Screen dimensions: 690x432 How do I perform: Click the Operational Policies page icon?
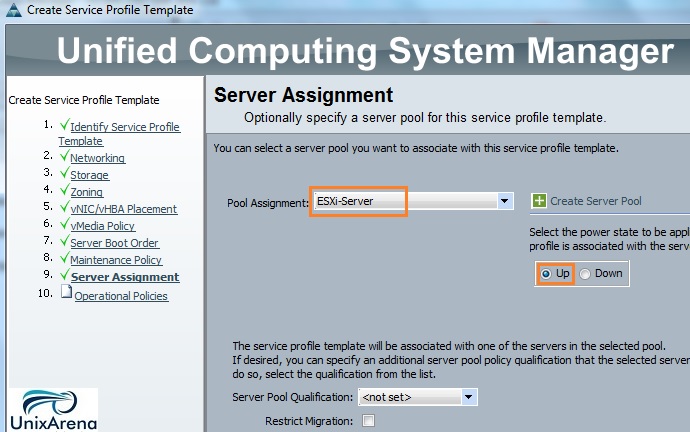66,291
